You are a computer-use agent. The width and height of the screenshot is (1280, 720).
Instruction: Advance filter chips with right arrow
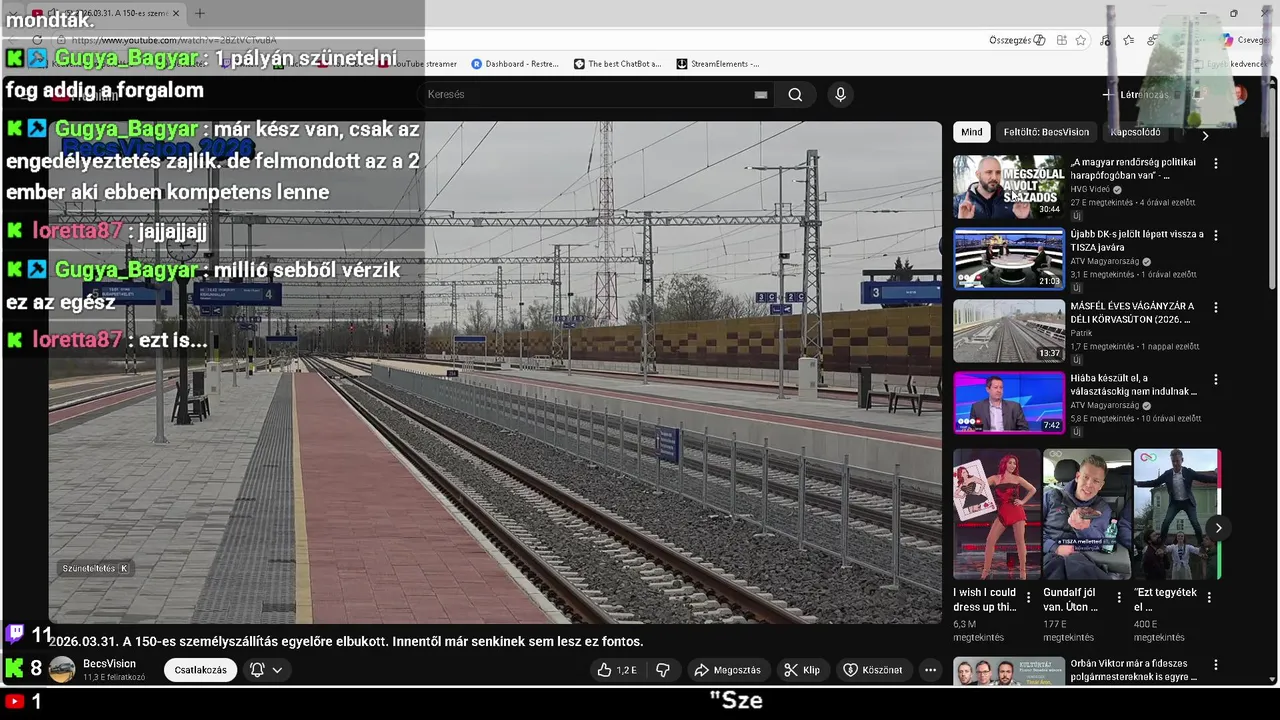tap(1205, 135)
